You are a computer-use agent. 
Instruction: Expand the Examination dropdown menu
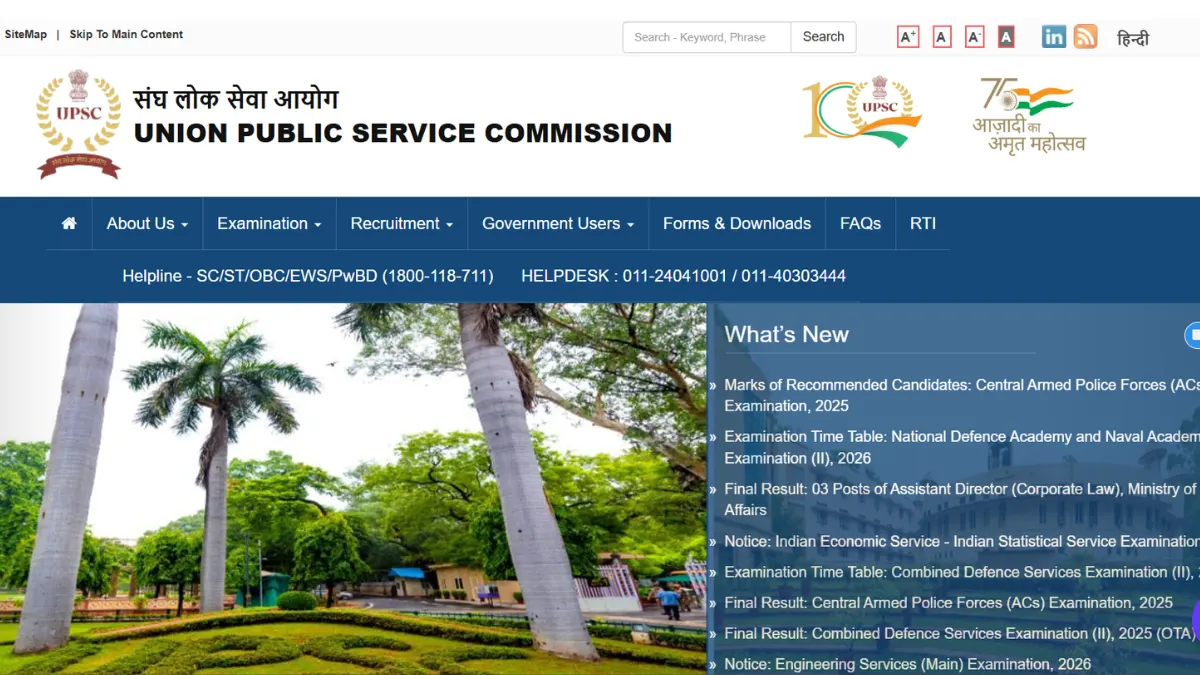pos(269,223)
